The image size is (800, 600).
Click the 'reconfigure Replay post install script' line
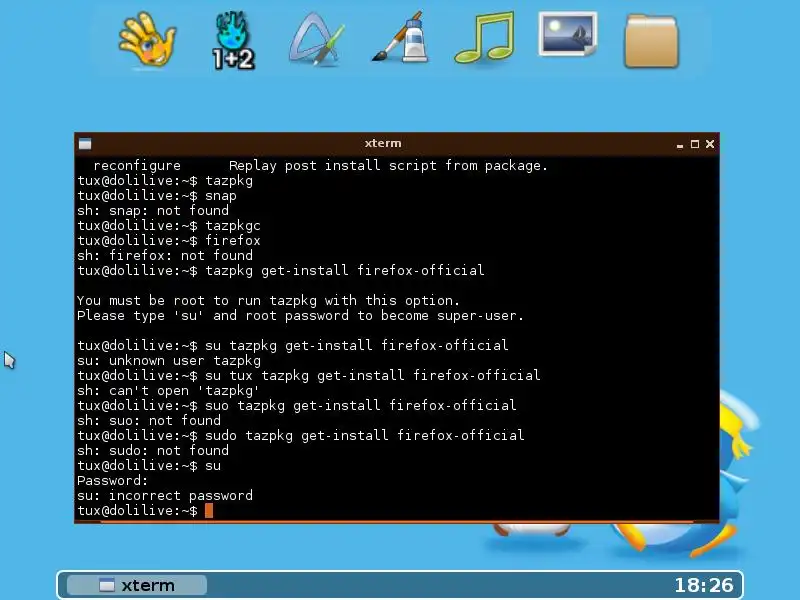point(320,165)
